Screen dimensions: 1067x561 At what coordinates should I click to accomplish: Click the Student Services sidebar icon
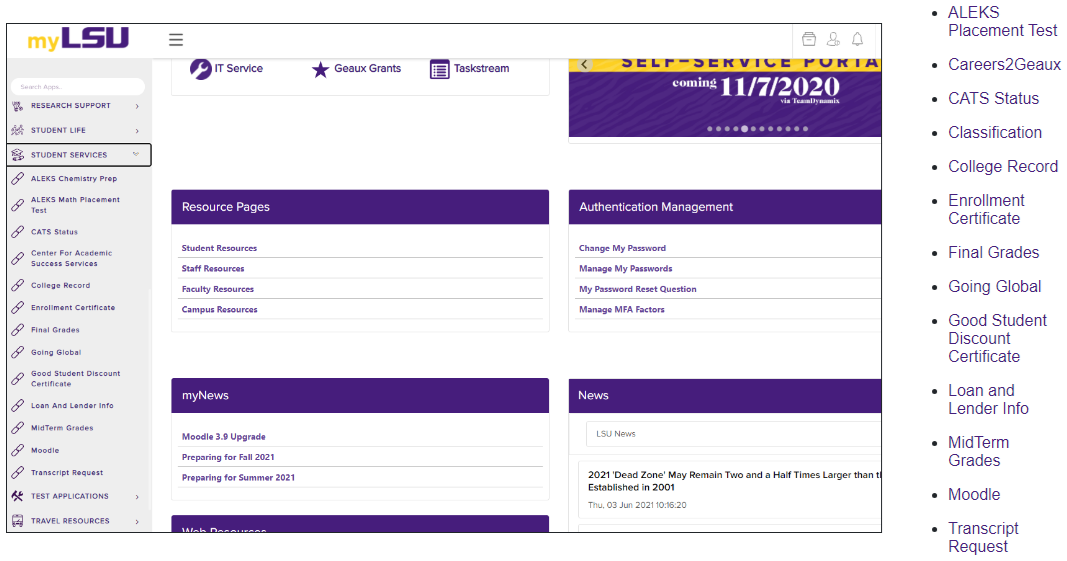[18, 155]
